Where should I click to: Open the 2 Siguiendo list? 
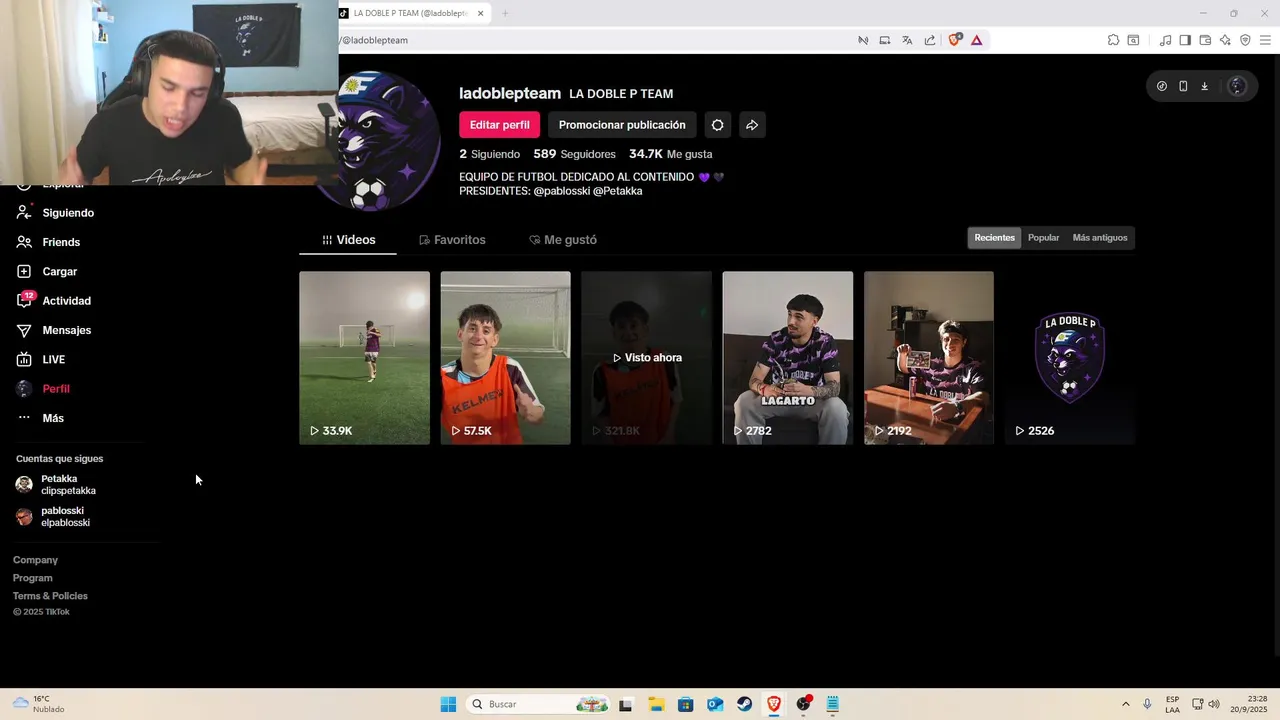pyautogui.click(x=490, y=154)
